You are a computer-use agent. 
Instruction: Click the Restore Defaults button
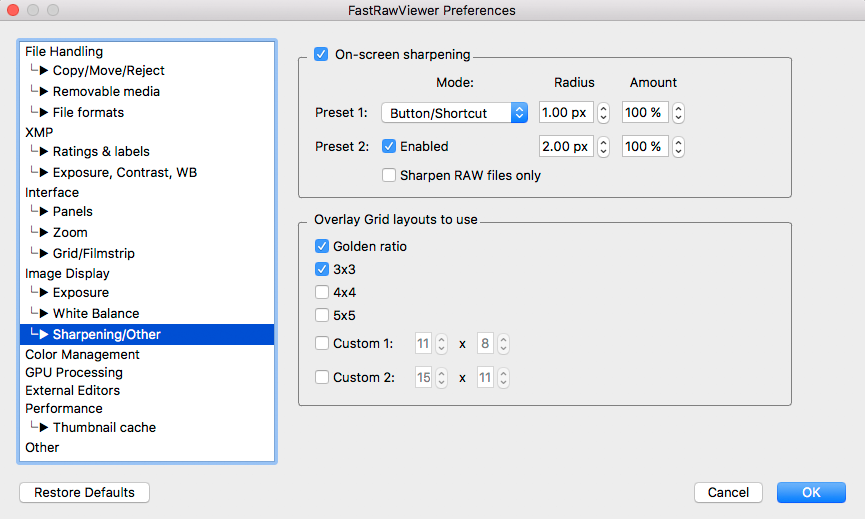pos(84,493)
